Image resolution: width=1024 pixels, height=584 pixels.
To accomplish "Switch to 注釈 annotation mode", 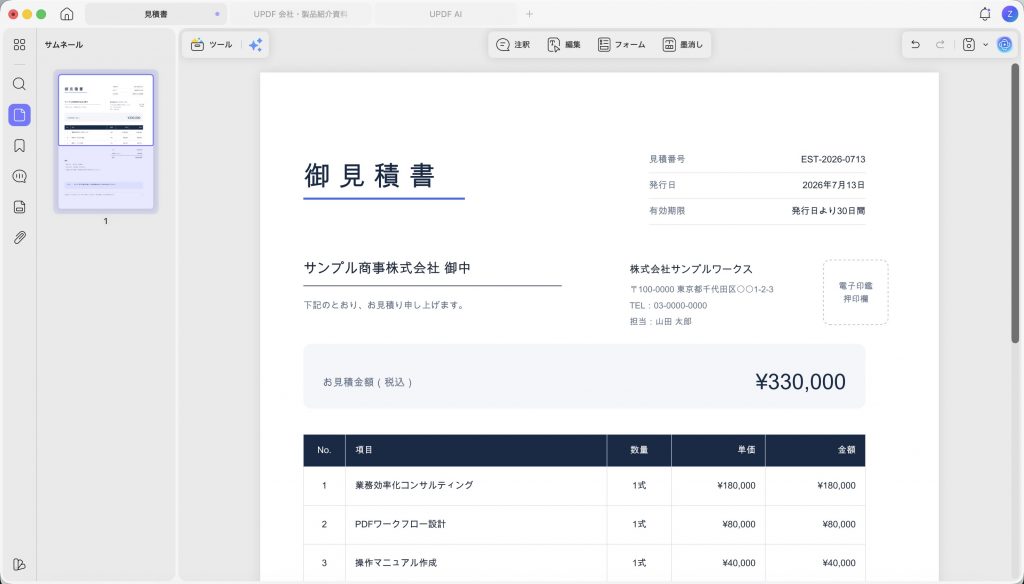I will coord(513,44).
